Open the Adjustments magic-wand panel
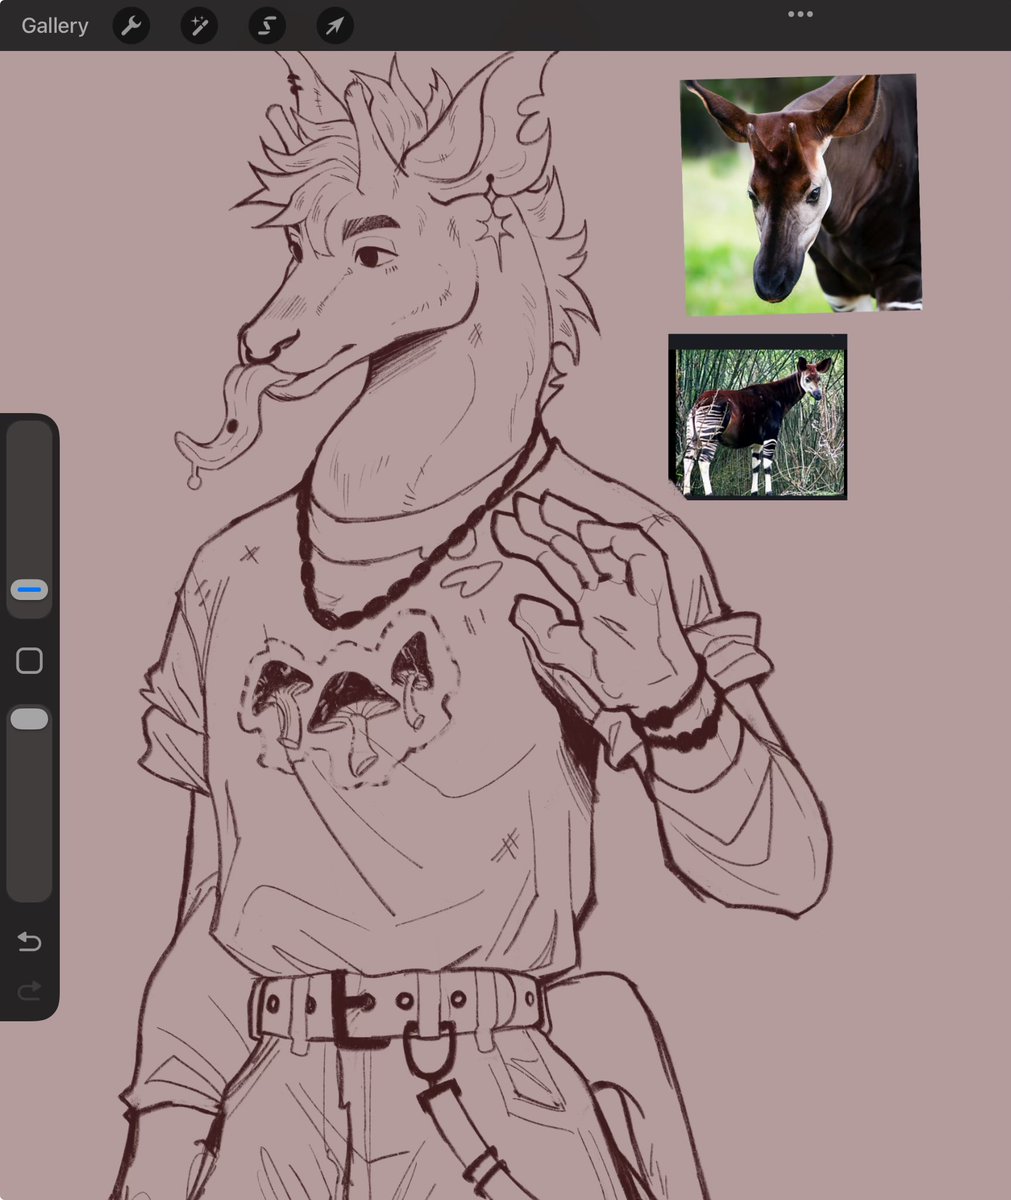 point(199,25)
